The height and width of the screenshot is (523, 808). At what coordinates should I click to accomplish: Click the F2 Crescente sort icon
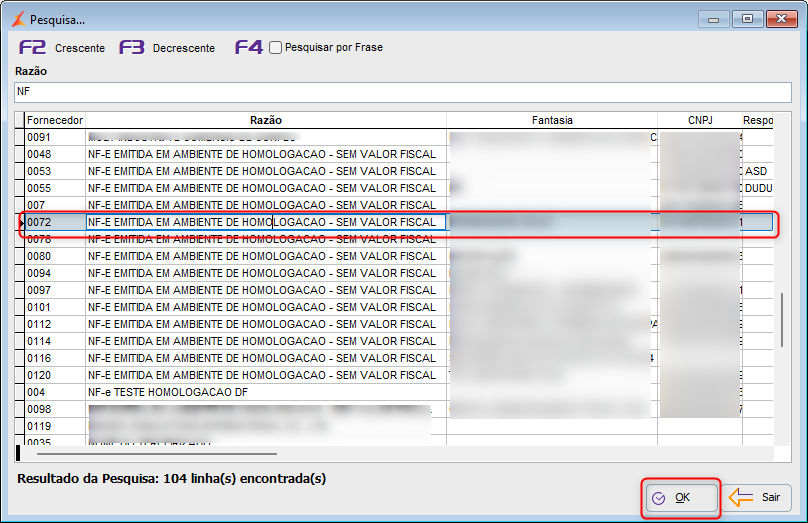point(32,47)
